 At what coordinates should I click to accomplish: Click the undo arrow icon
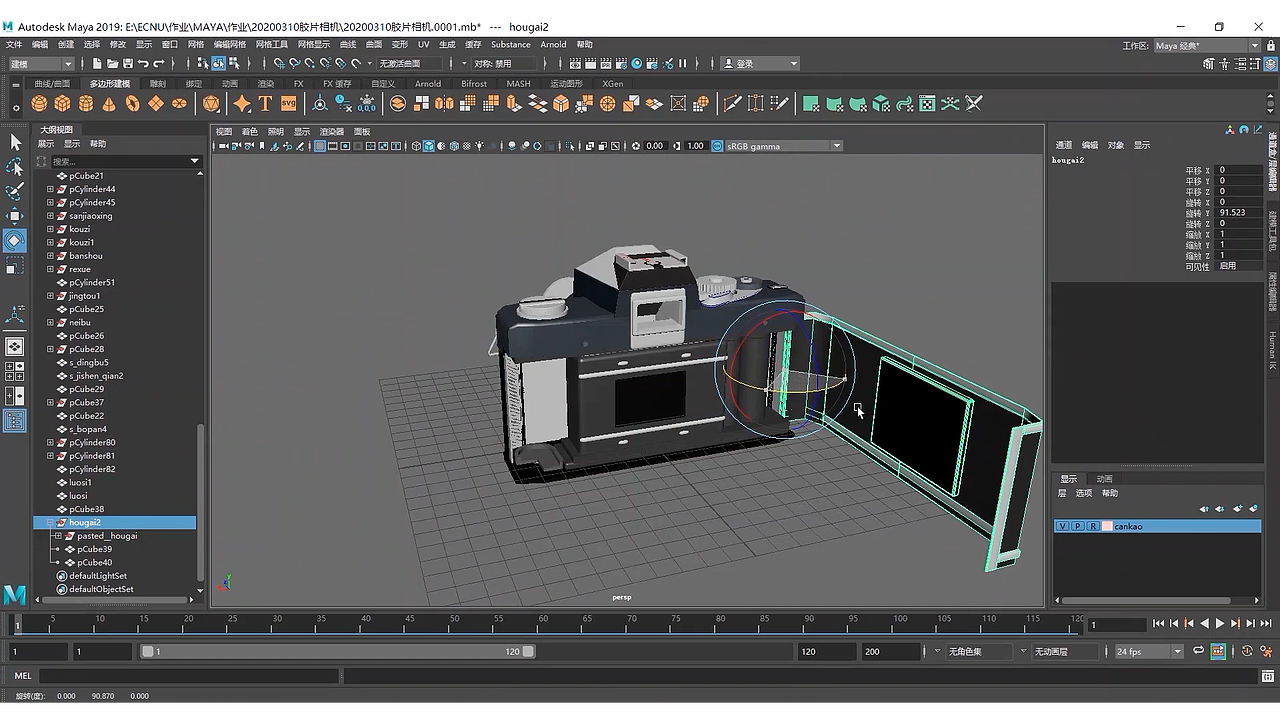click(x=143, y=63)
